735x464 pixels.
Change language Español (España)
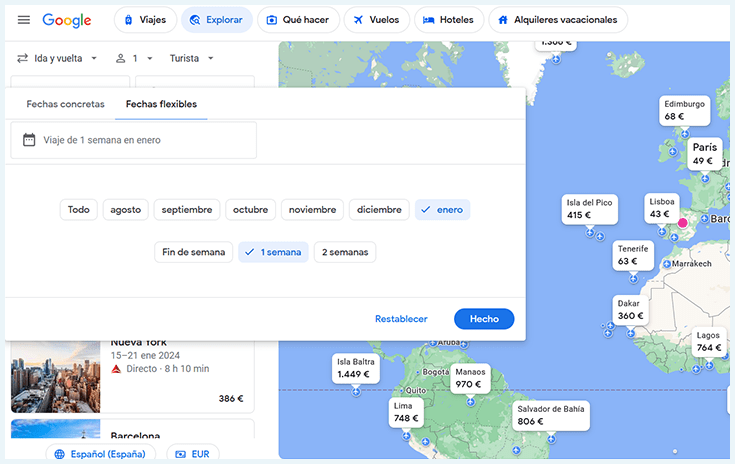tap(100, 454)
